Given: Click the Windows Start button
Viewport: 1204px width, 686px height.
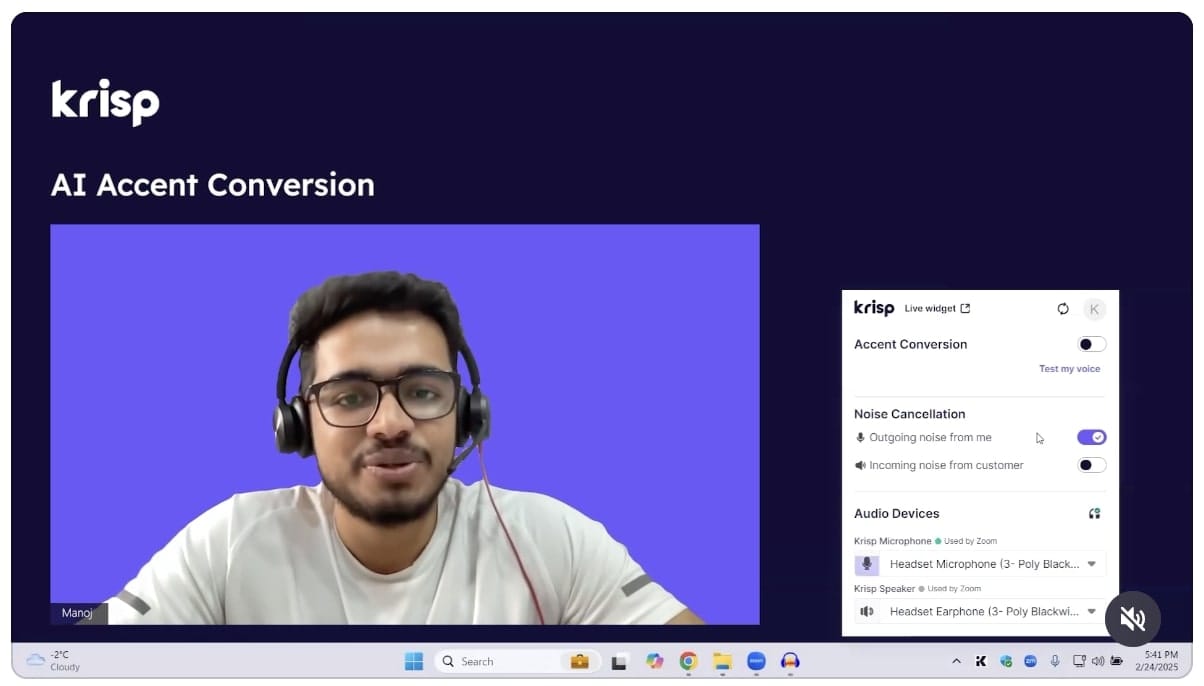Looking at the screenshot, I should click(413, 661).
